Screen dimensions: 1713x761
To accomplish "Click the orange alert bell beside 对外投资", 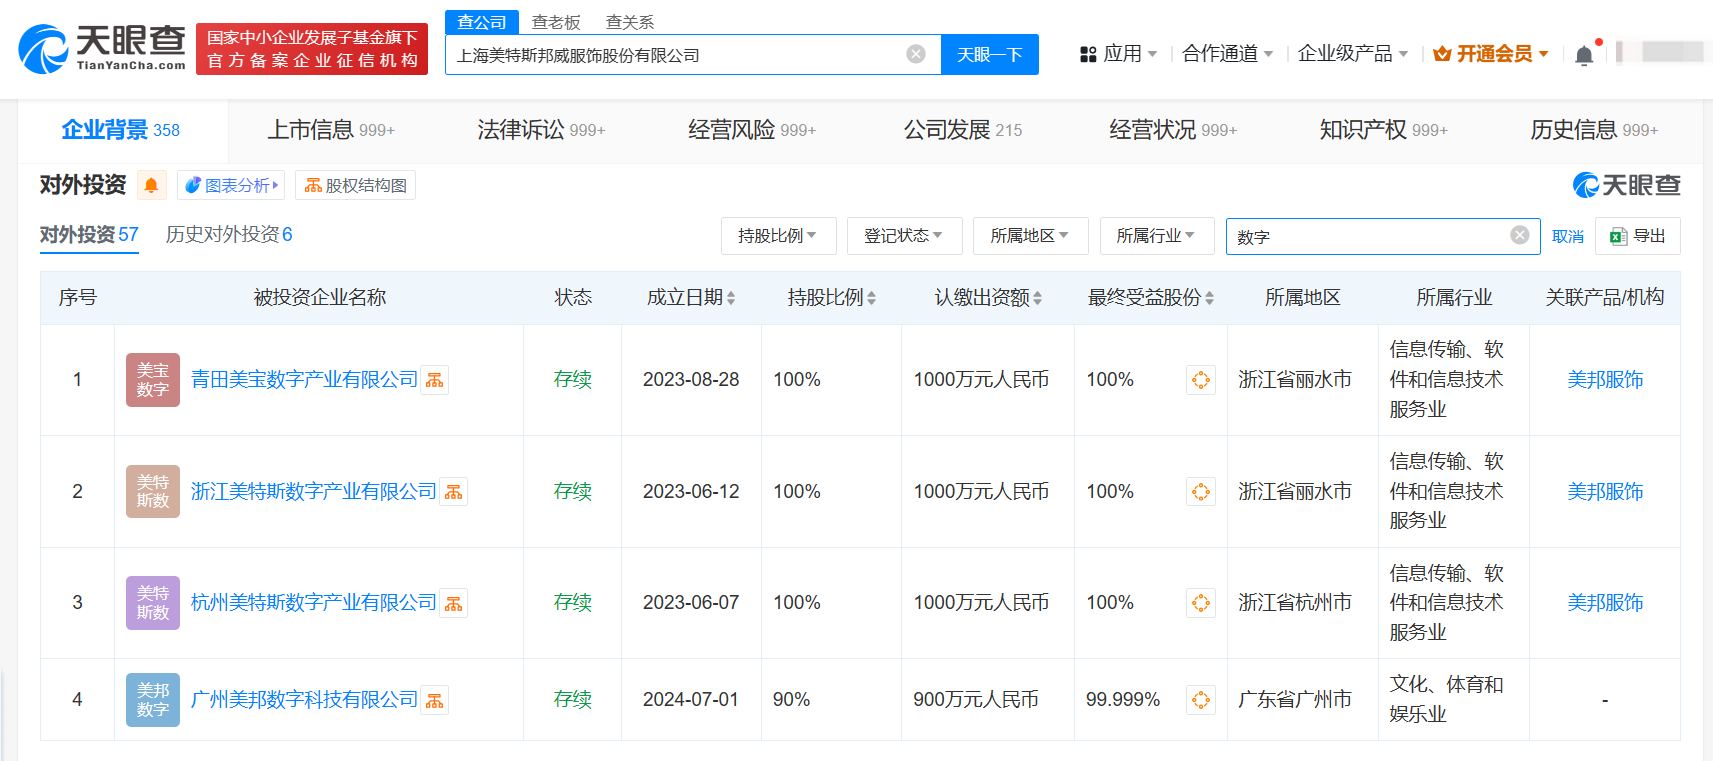I will click(151, 185).
